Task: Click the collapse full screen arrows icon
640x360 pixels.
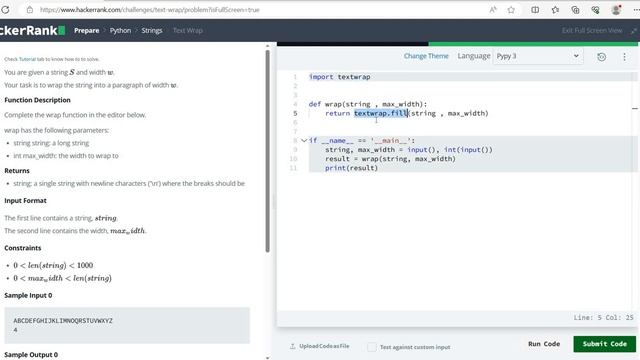Action: tap(633, 31)
